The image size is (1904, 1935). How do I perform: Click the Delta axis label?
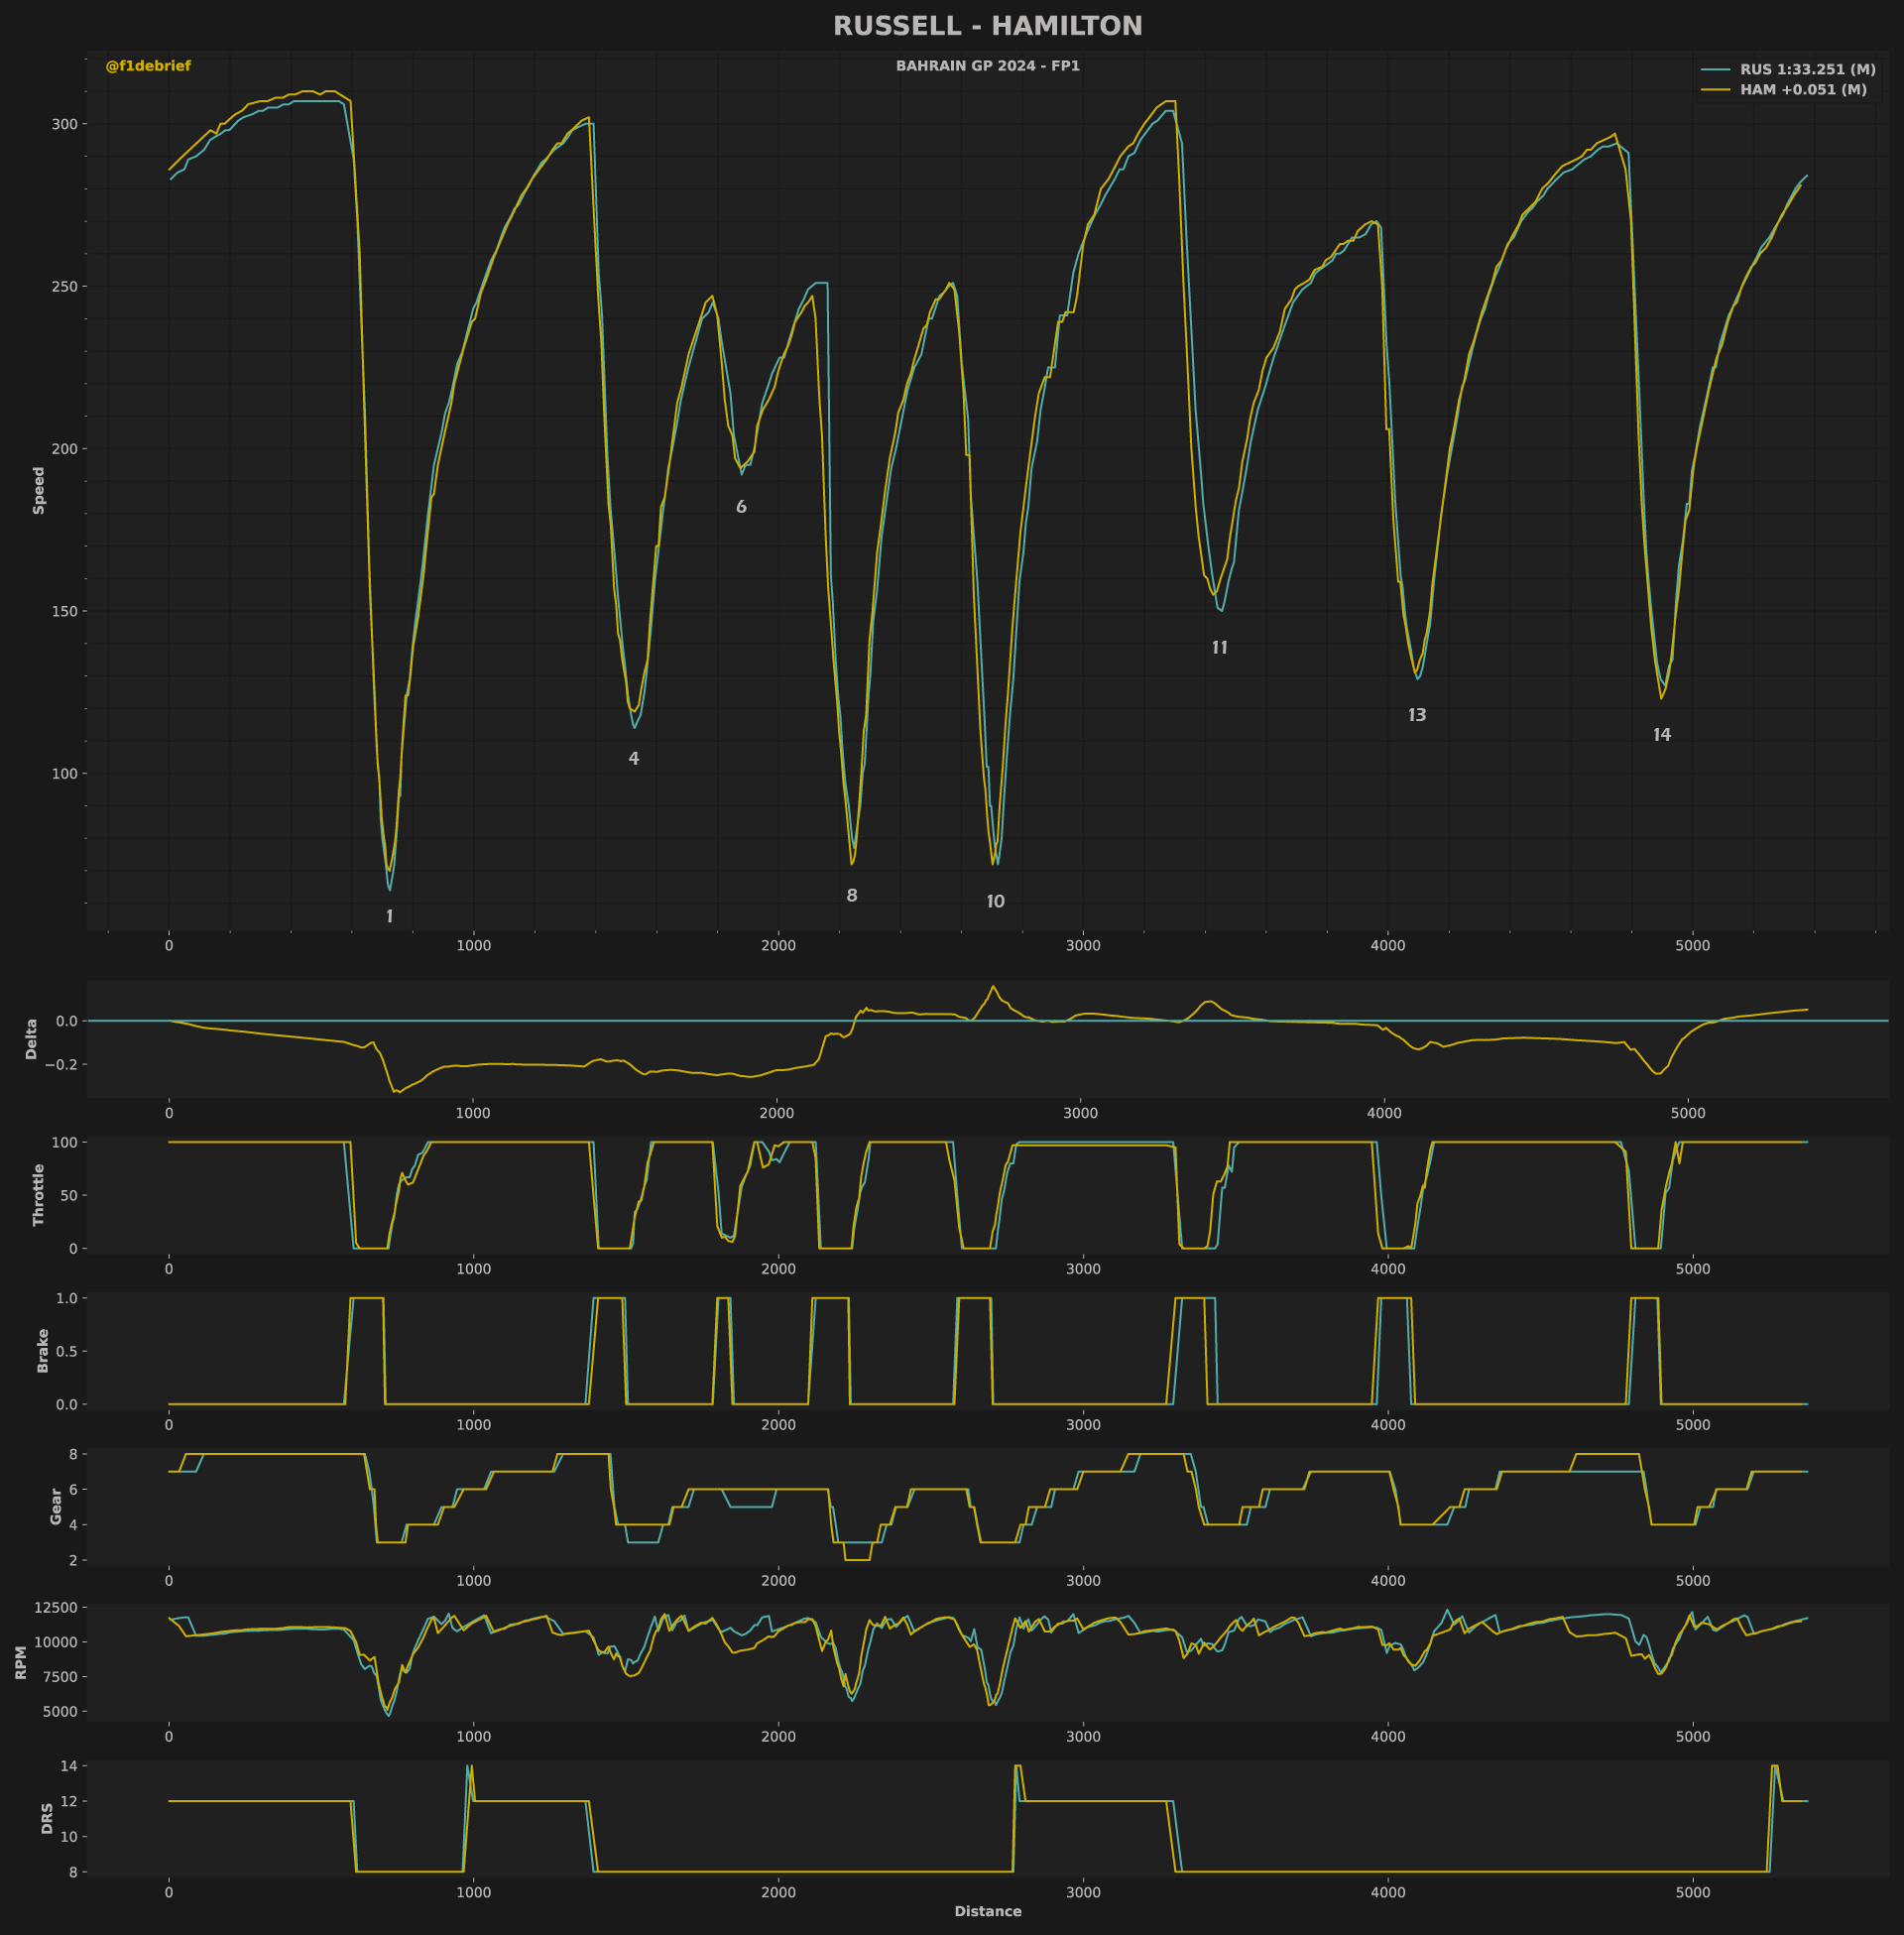tap(32, 1039)
